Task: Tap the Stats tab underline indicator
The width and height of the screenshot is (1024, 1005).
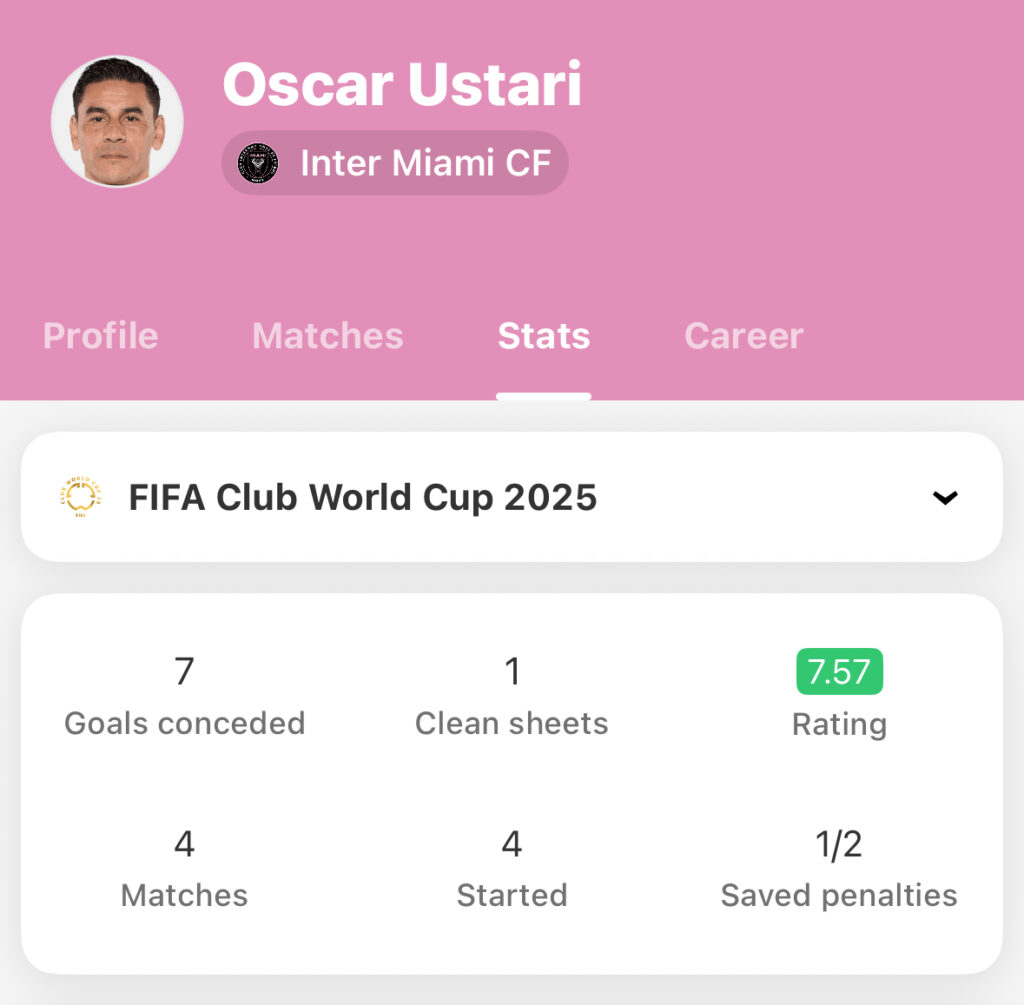Action: pos(543,396)
